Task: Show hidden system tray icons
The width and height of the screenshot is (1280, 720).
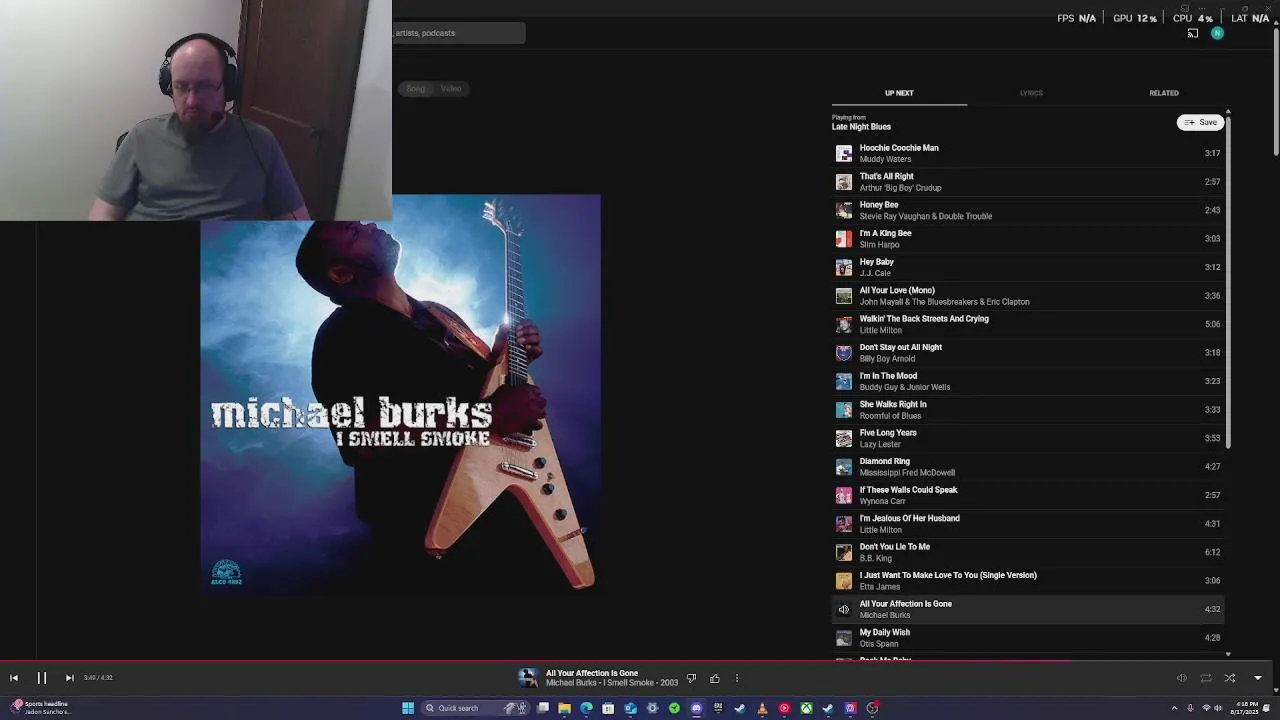Action: tap(1175, 708)
